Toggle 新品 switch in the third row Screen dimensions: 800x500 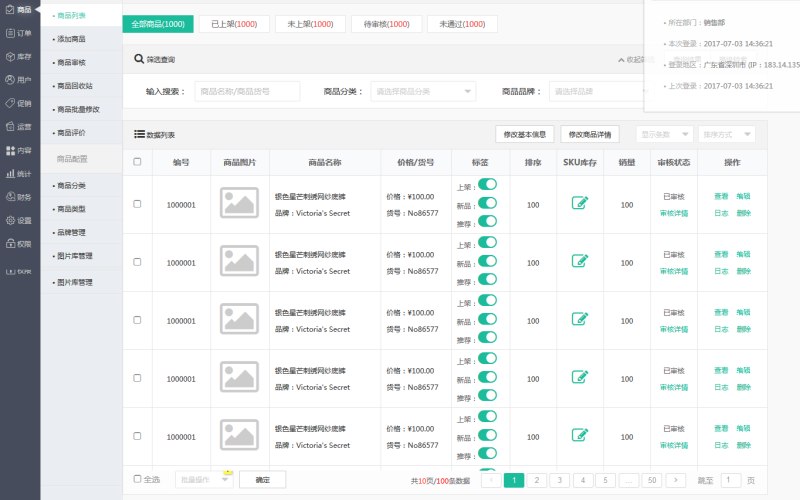(487, 319)
